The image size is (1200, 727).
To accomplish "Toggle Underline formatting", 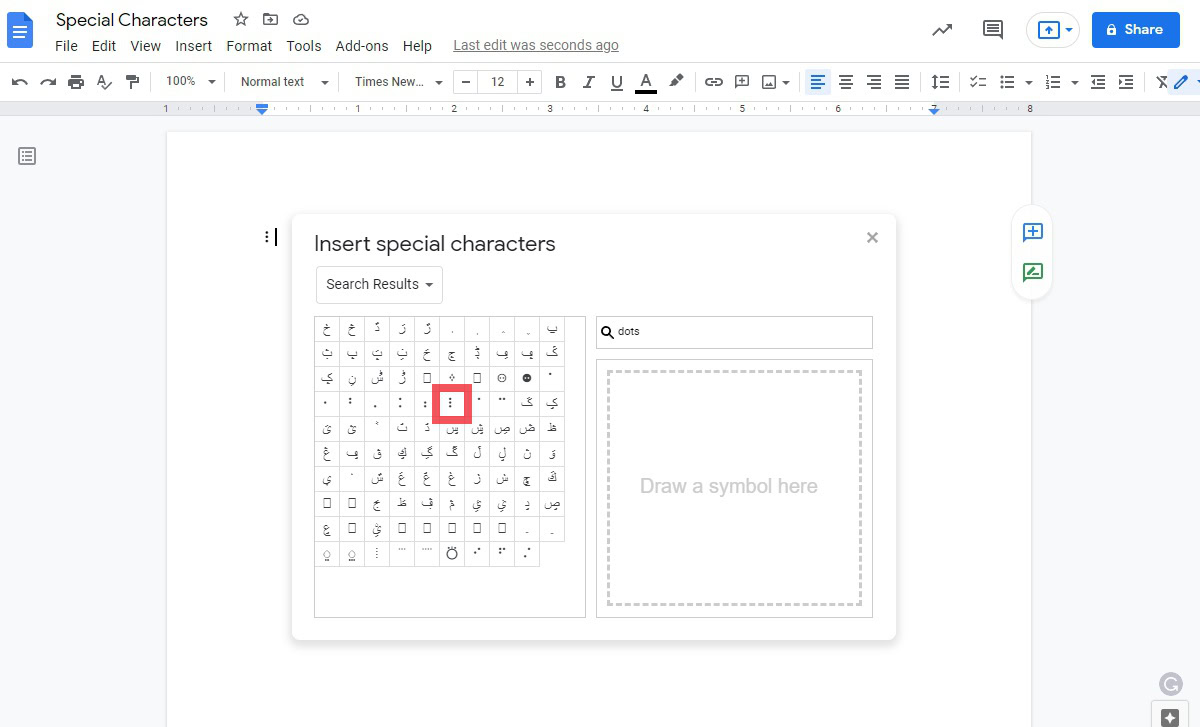I will pyautogui.click(x=616, y=82).
